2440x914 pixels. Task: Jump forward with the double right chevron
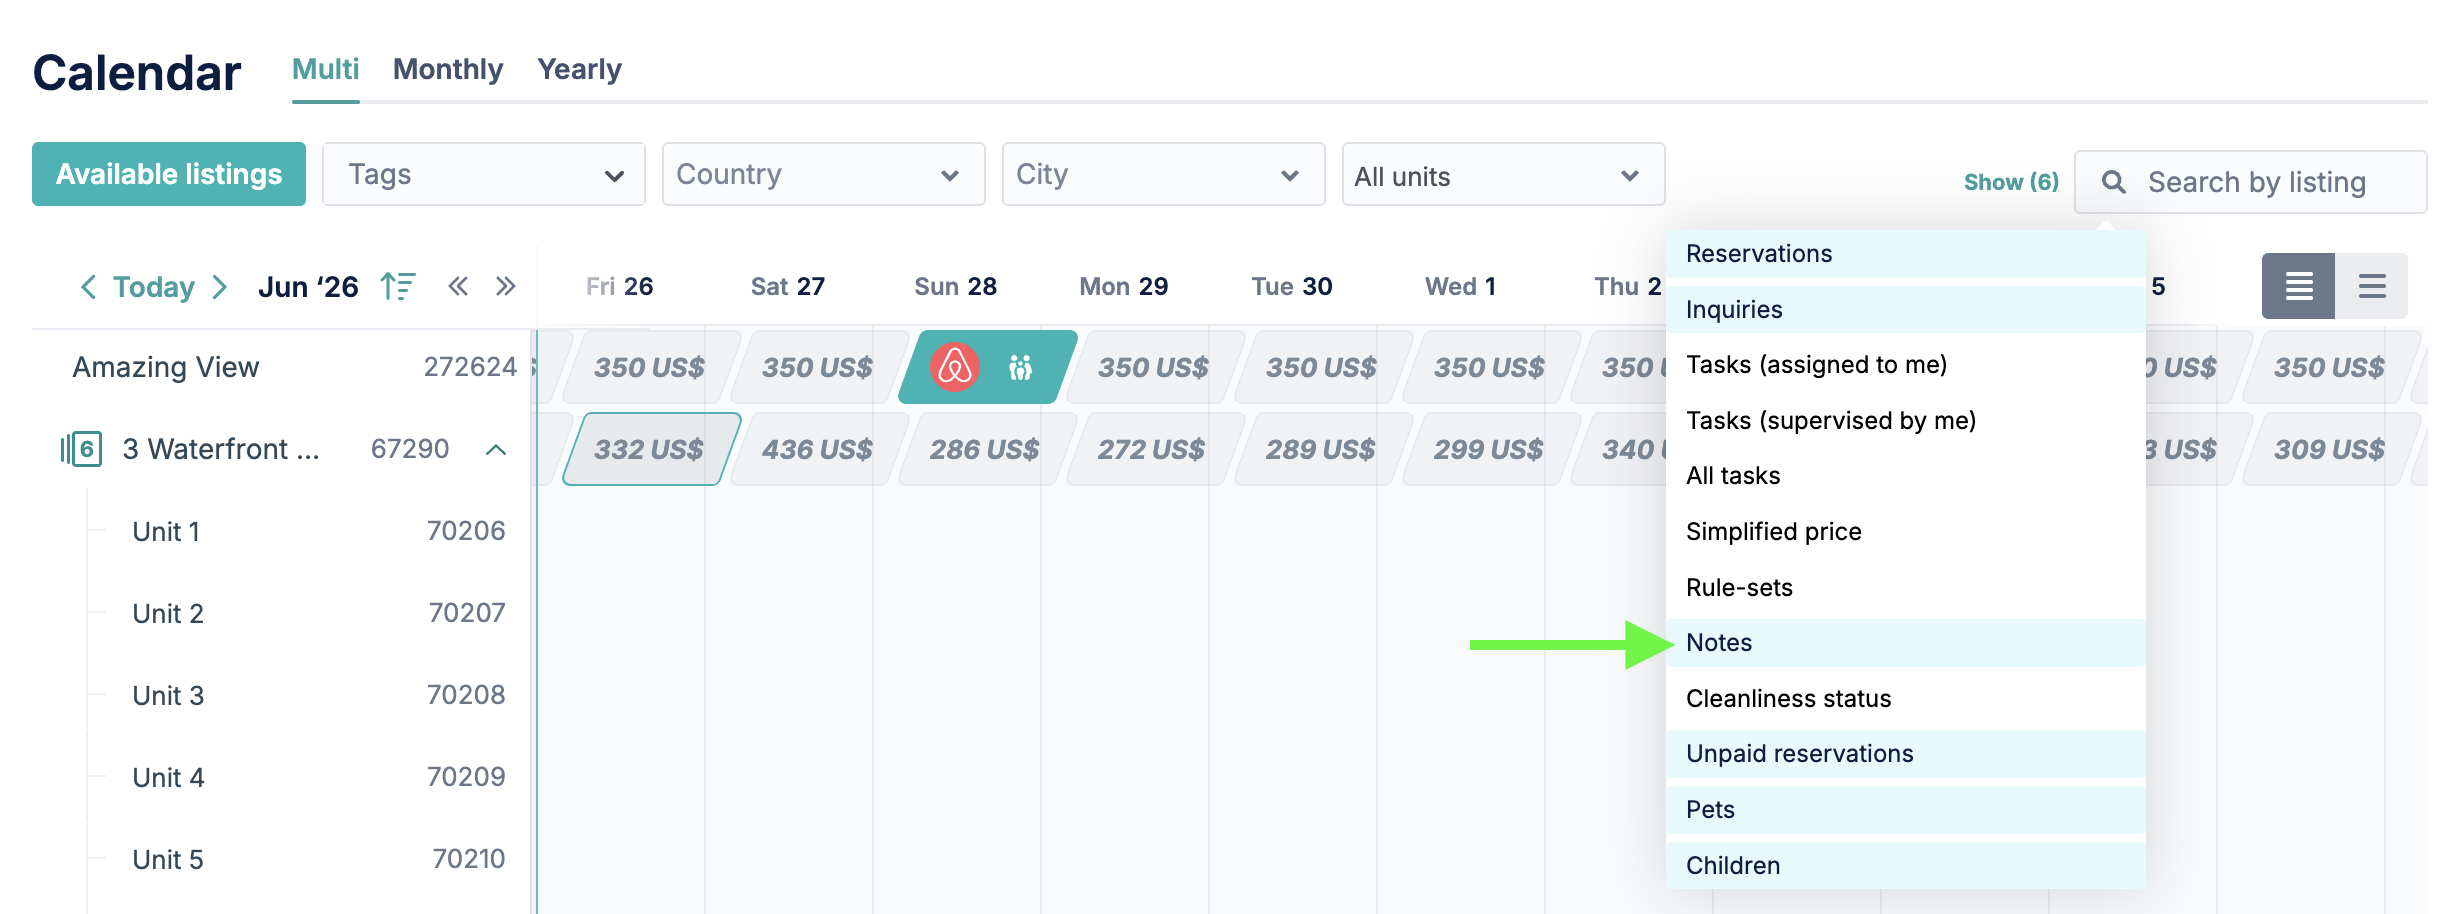[x=506, y=287]
